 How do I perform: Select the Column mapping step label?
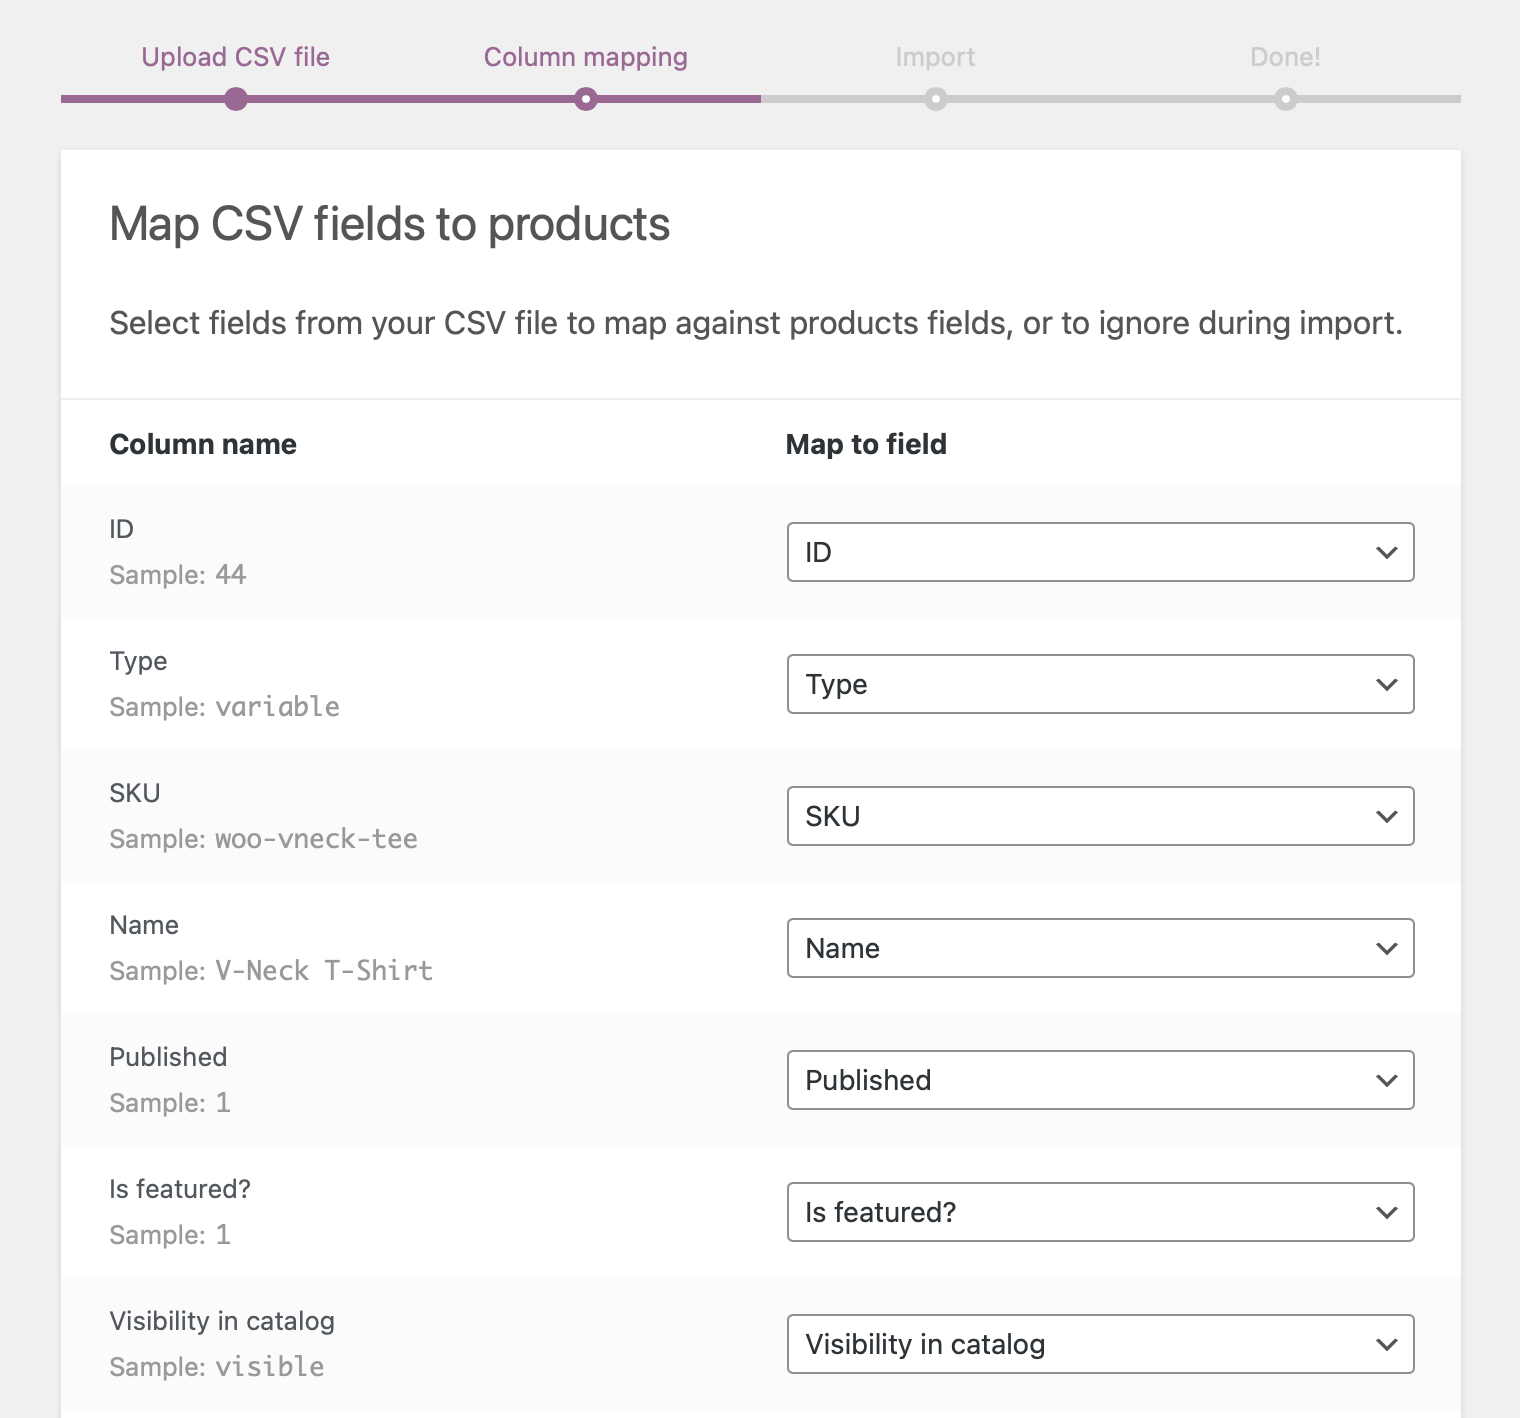(x=586, y=57)
